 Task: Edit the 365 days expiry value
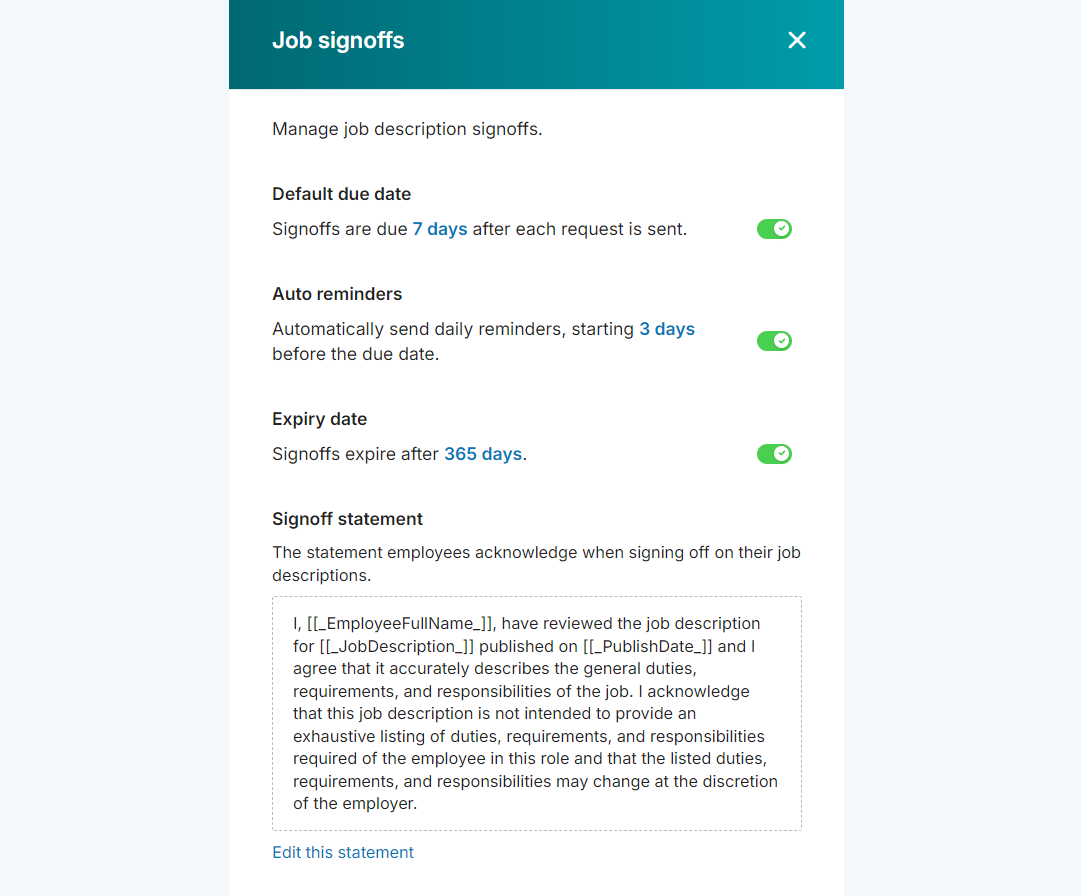[483, 454]
